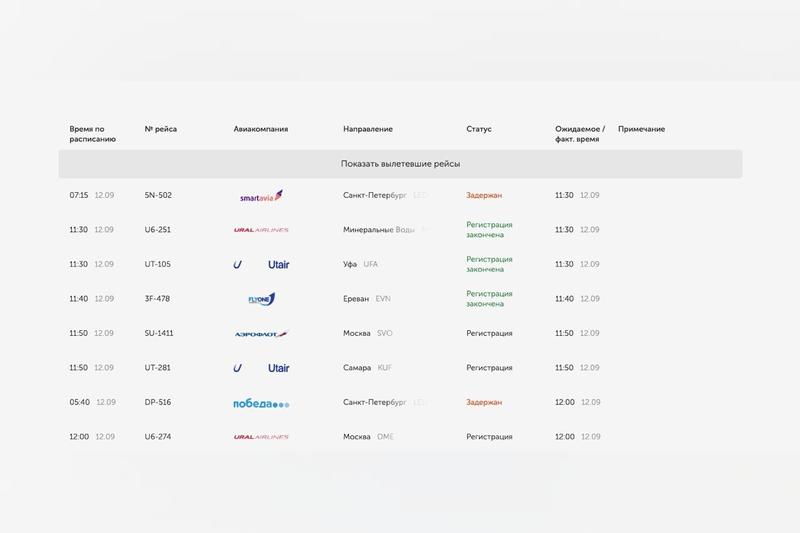The height and width of the screenshot is (533, 800).
Task: Click "Задержан" status of flight DP-516
Action: click(x=484, y=403)
